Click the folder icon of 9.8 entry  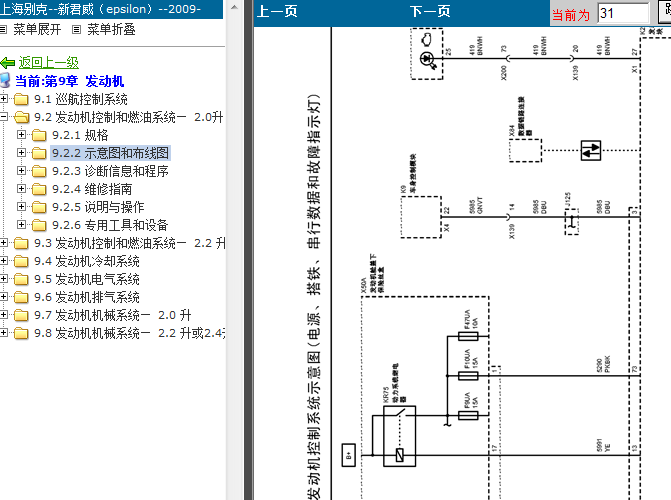[21, 333]
